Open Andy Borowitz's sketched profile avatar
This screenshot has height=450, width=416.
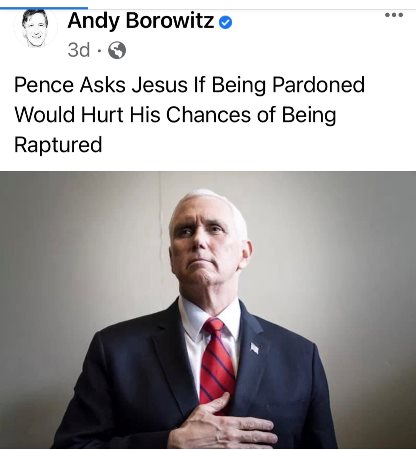[35, 28]
